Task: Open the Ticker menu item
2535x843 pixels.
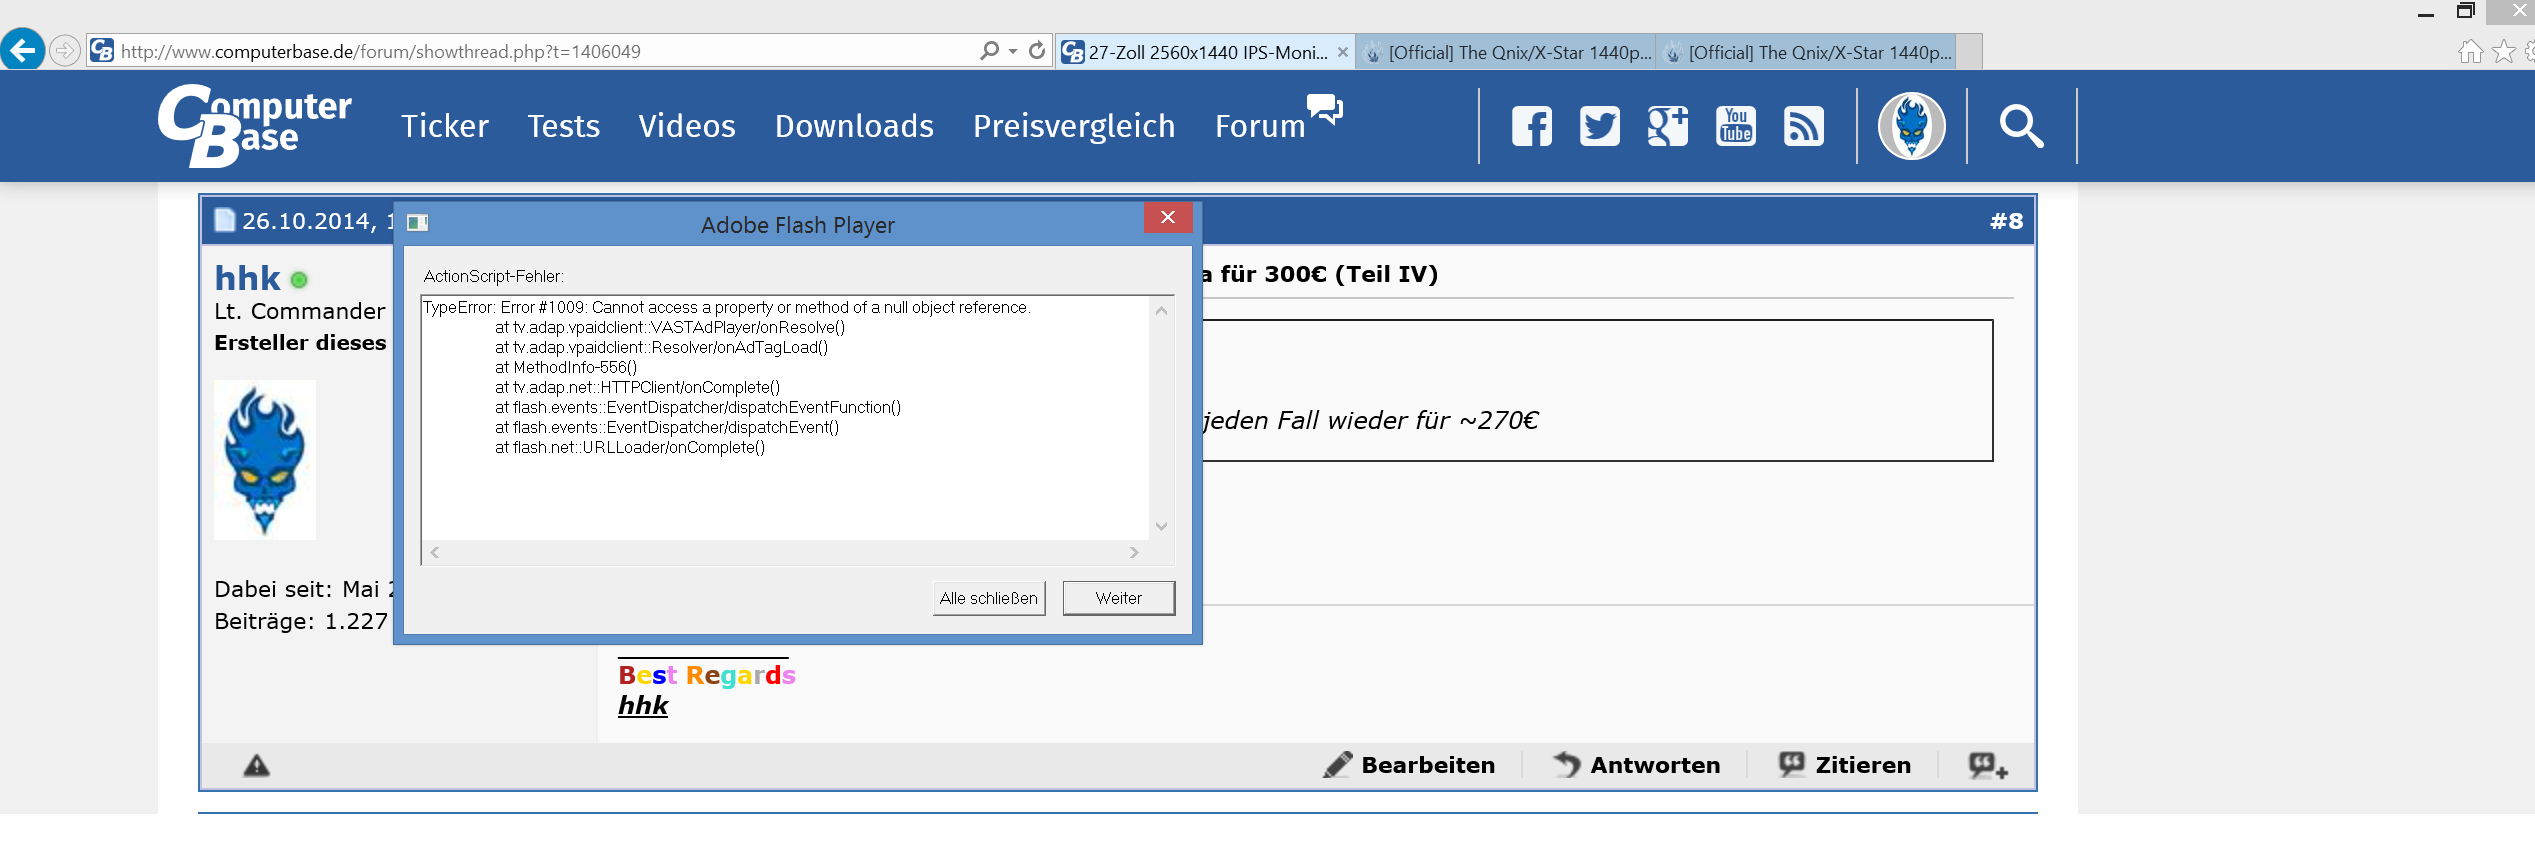Action: pos(445,126)
